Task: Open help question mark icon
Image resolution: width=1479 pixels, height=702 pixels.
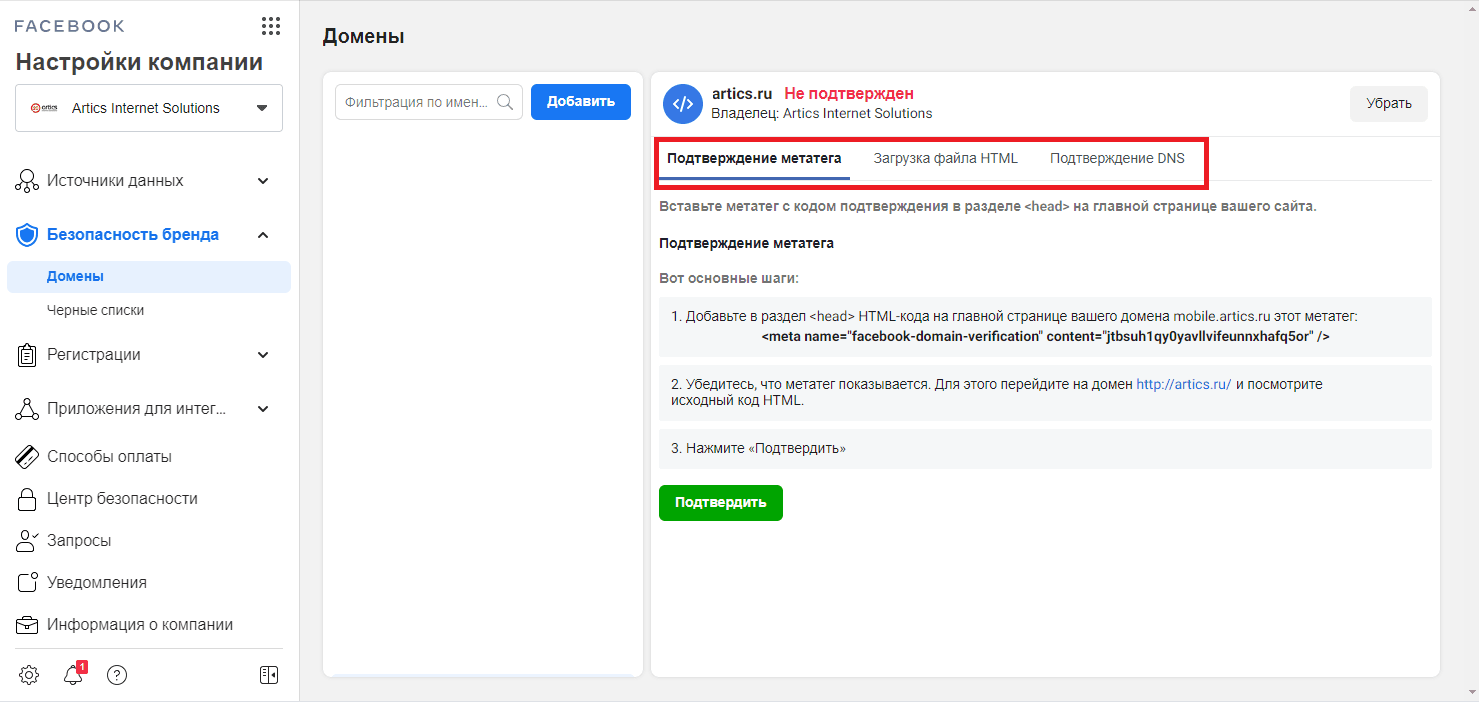Action: pyautogui.click(x=117, y=675)
